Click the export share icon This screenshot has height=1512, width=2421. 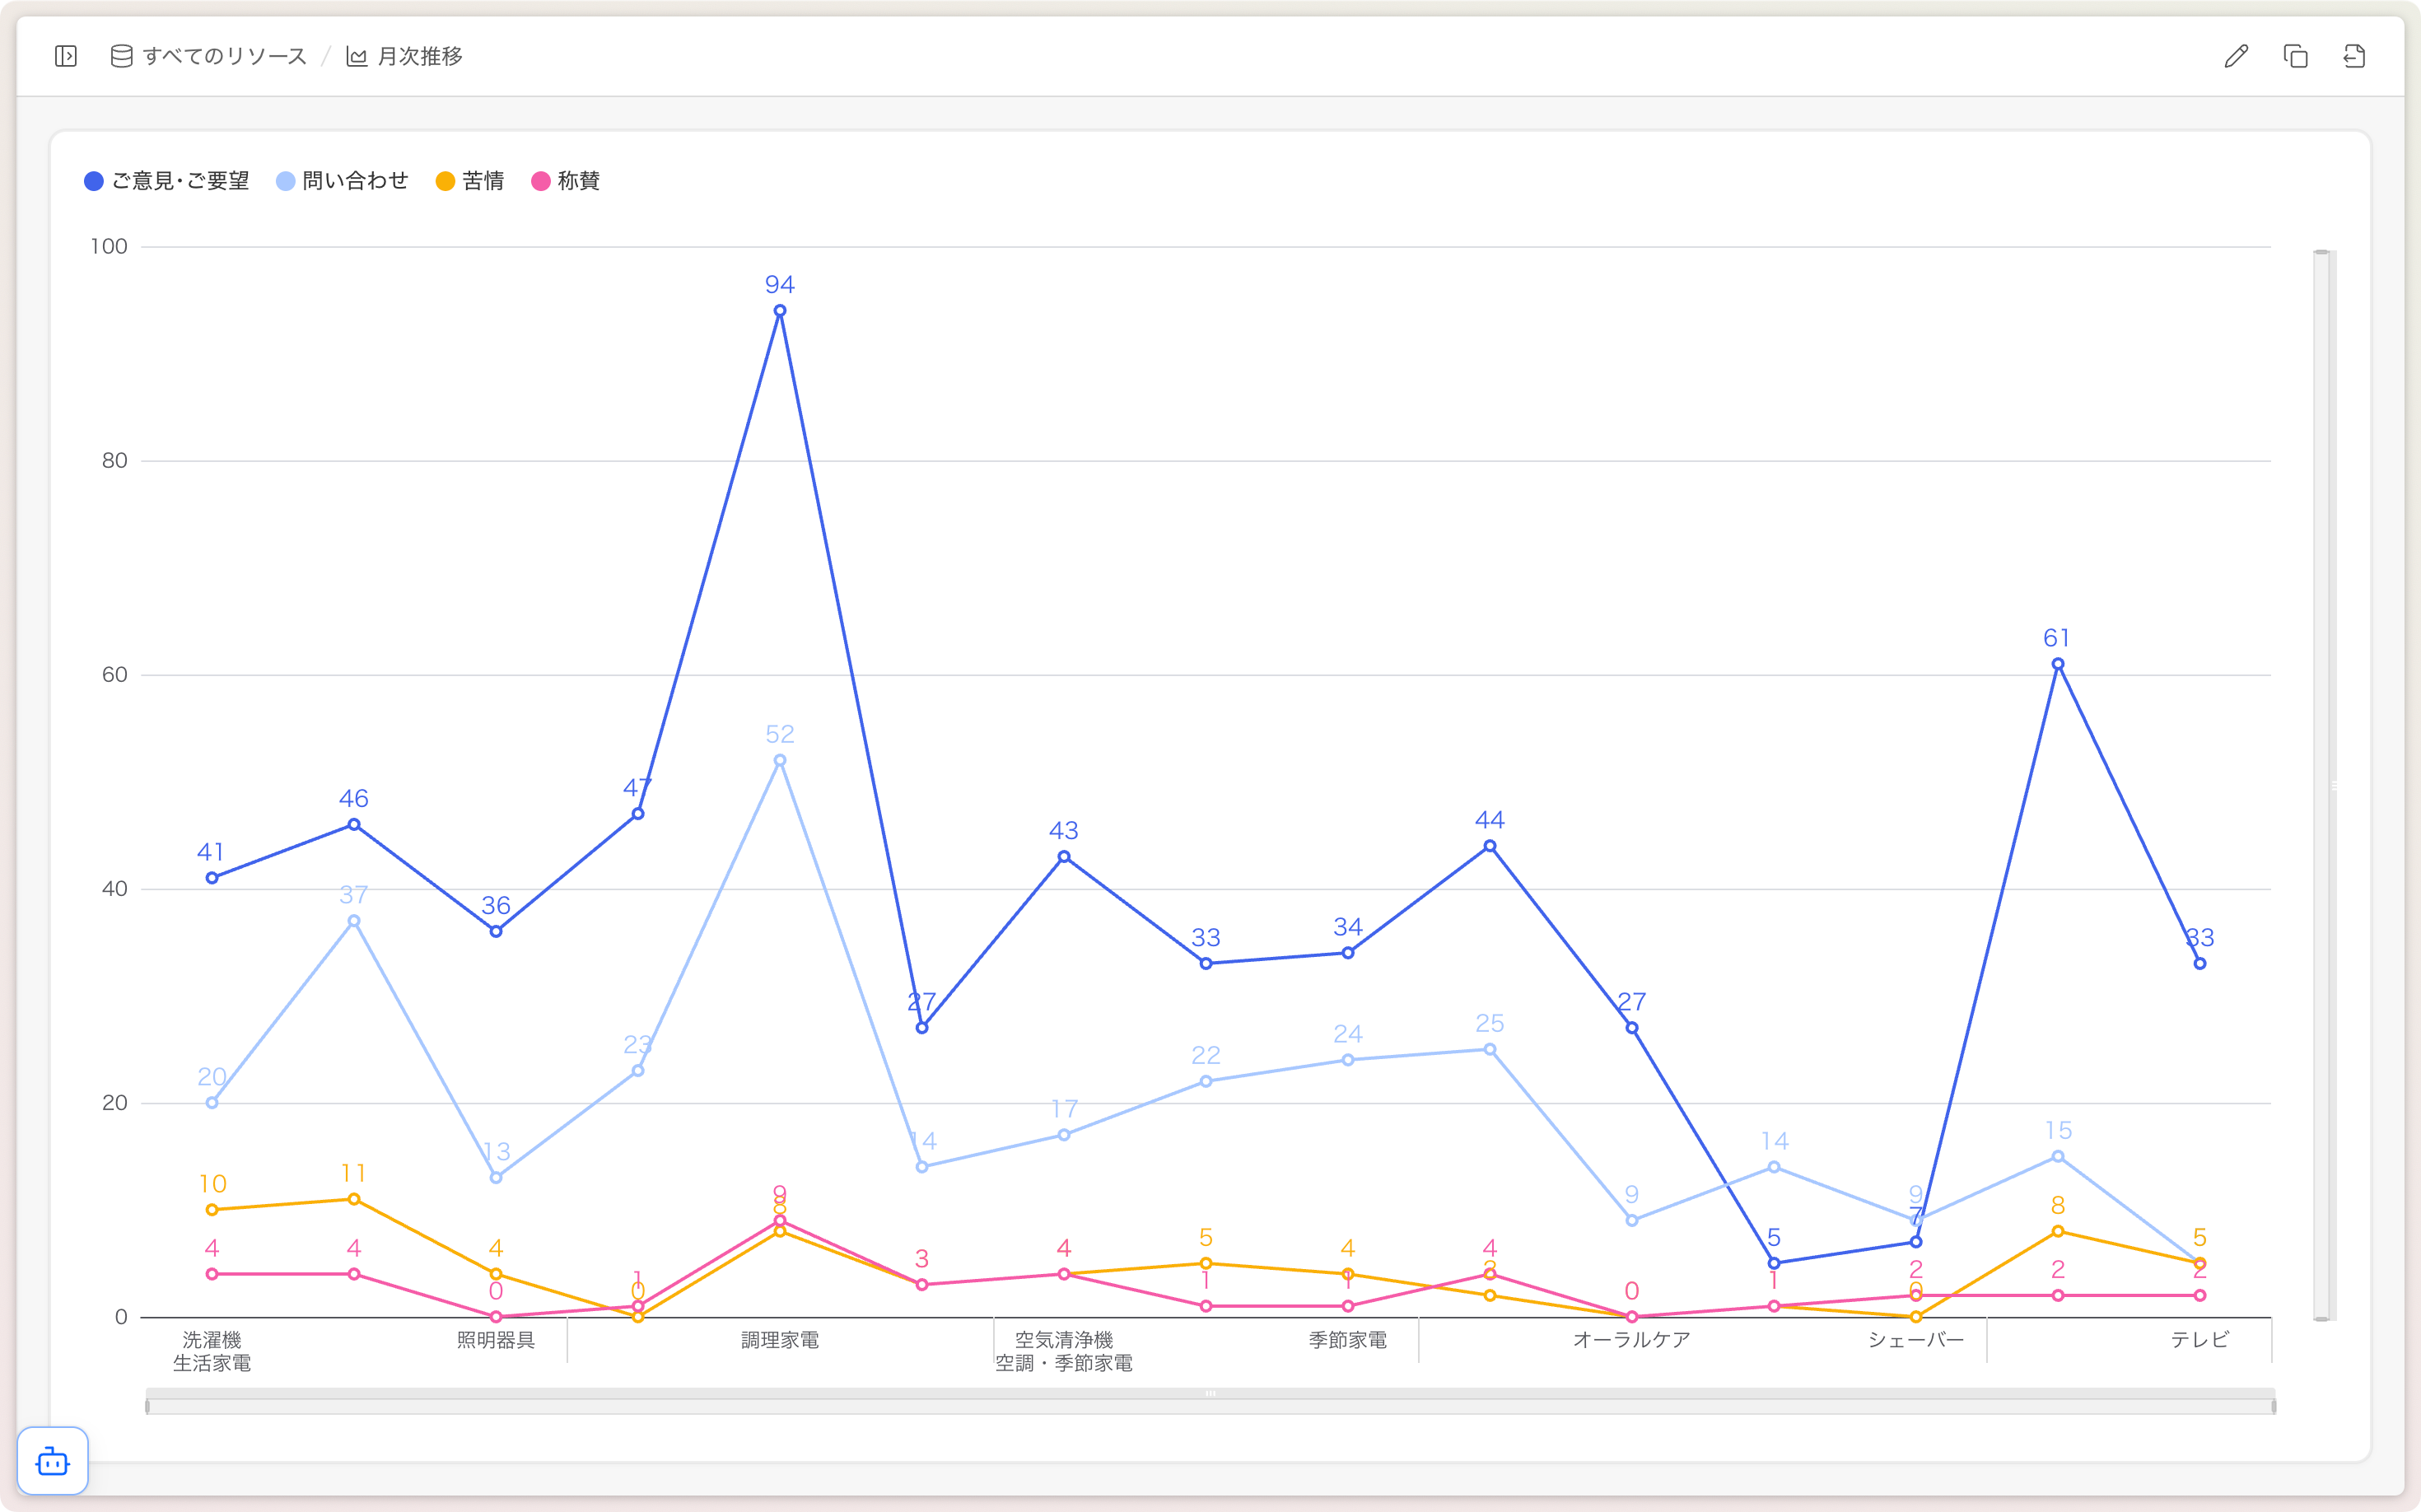[2354, 56]
